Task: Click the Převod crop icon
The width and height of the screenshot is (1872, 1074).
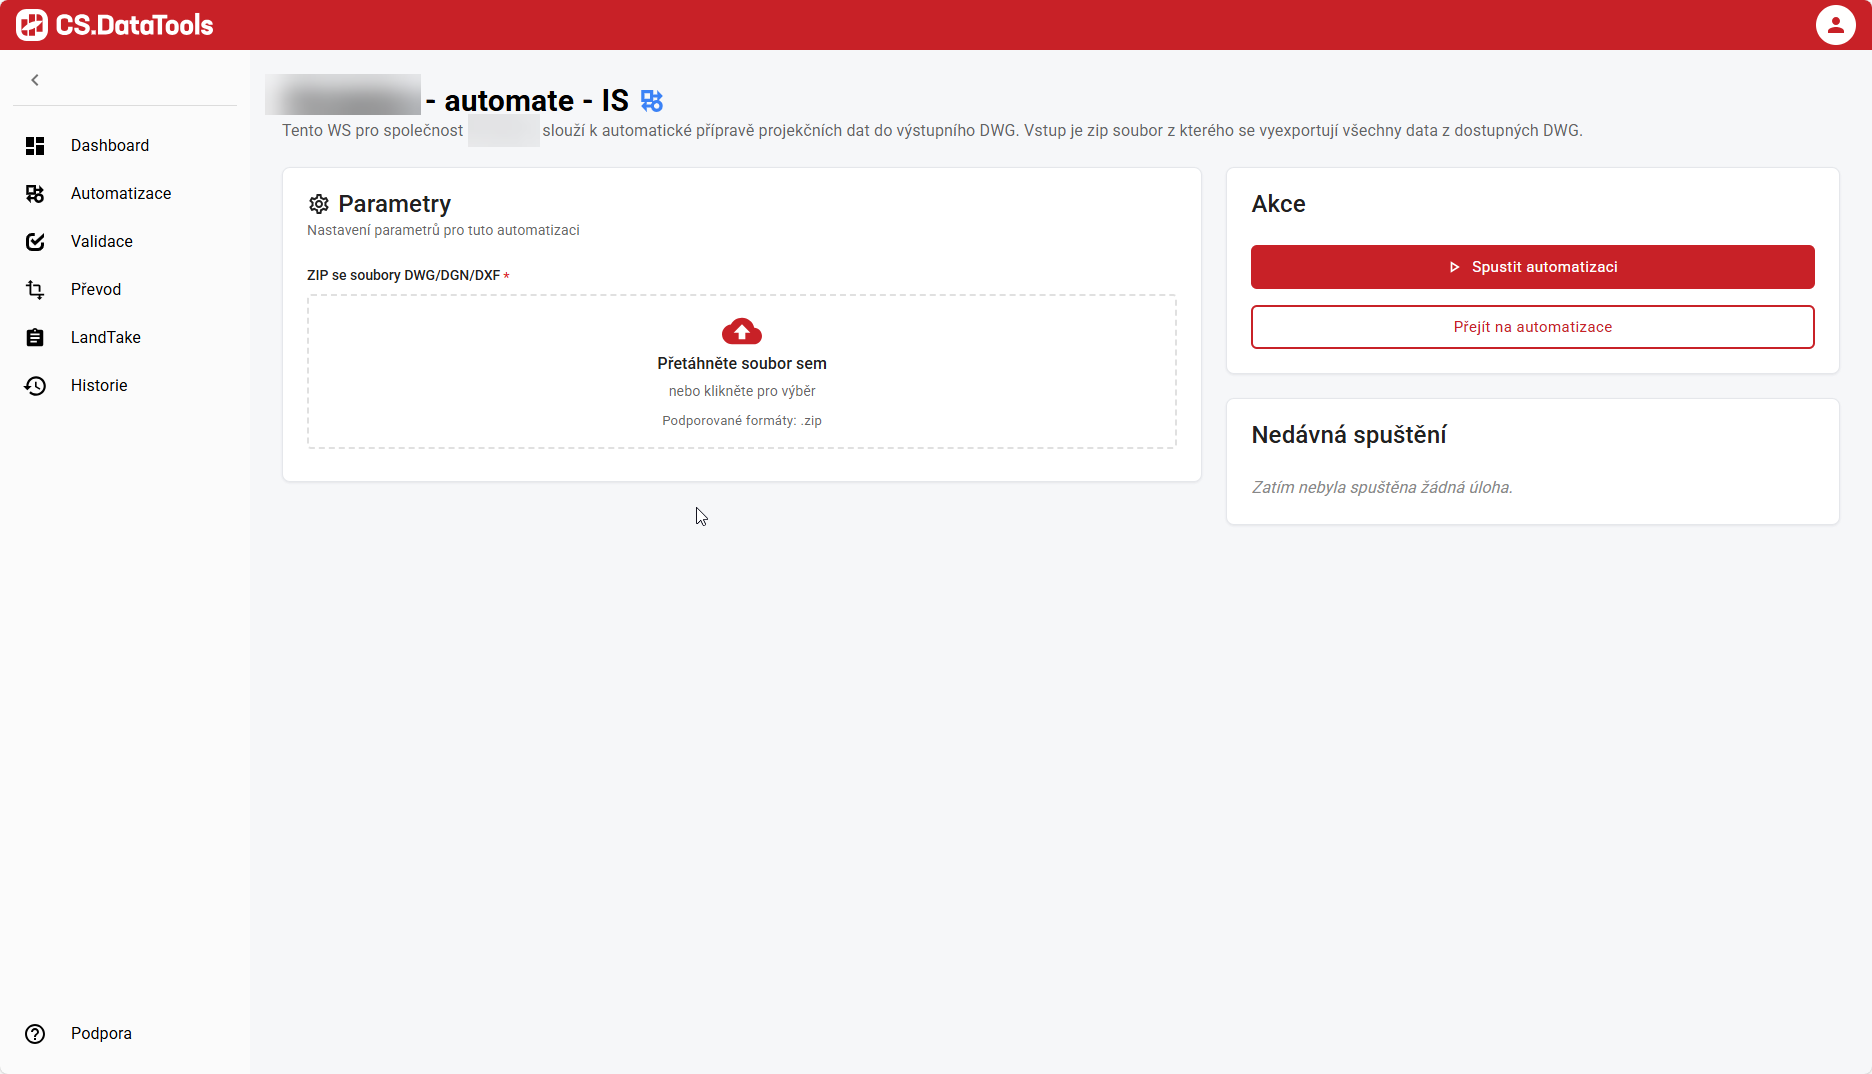Action: click(35, 290)
